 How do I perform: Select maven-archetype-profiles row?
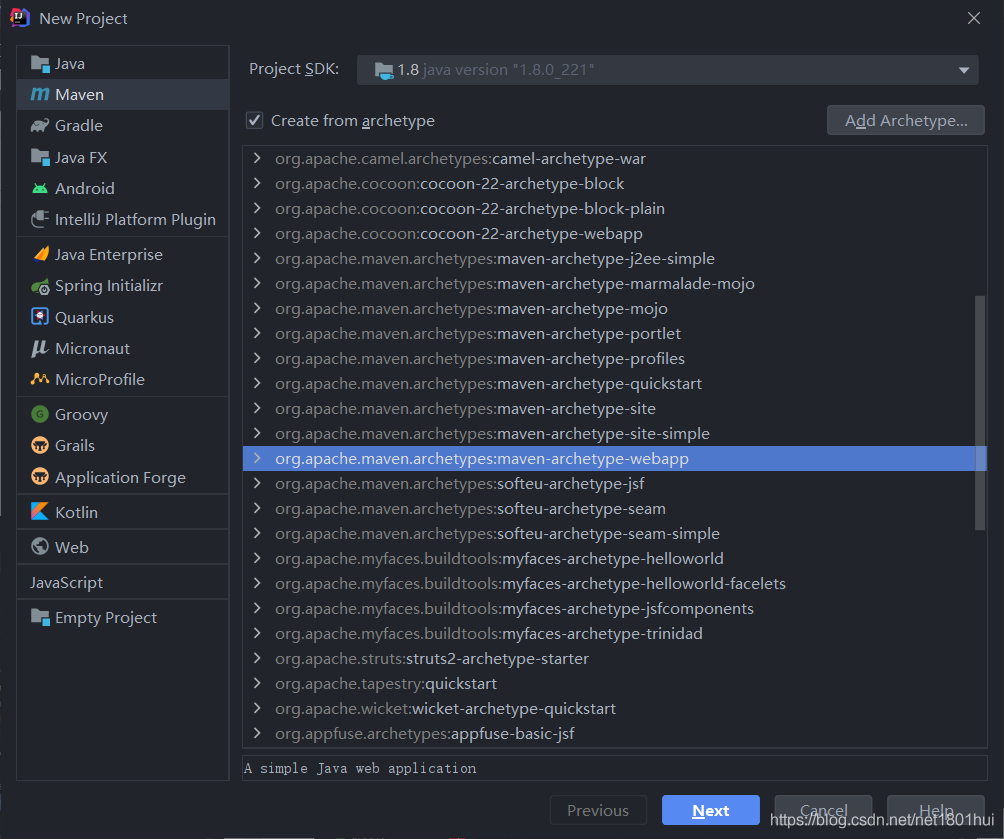[615, 358]
